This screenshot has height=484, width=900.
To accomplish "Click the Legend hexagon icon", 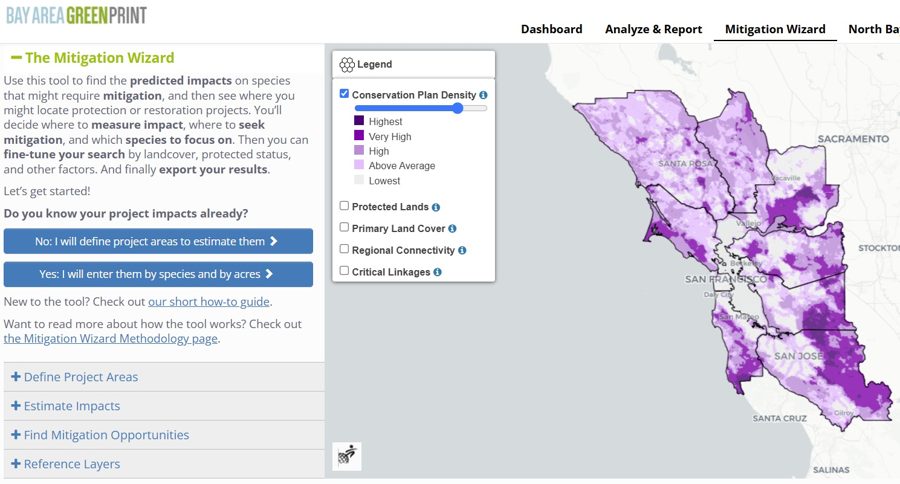I will (x=347, y=64).
